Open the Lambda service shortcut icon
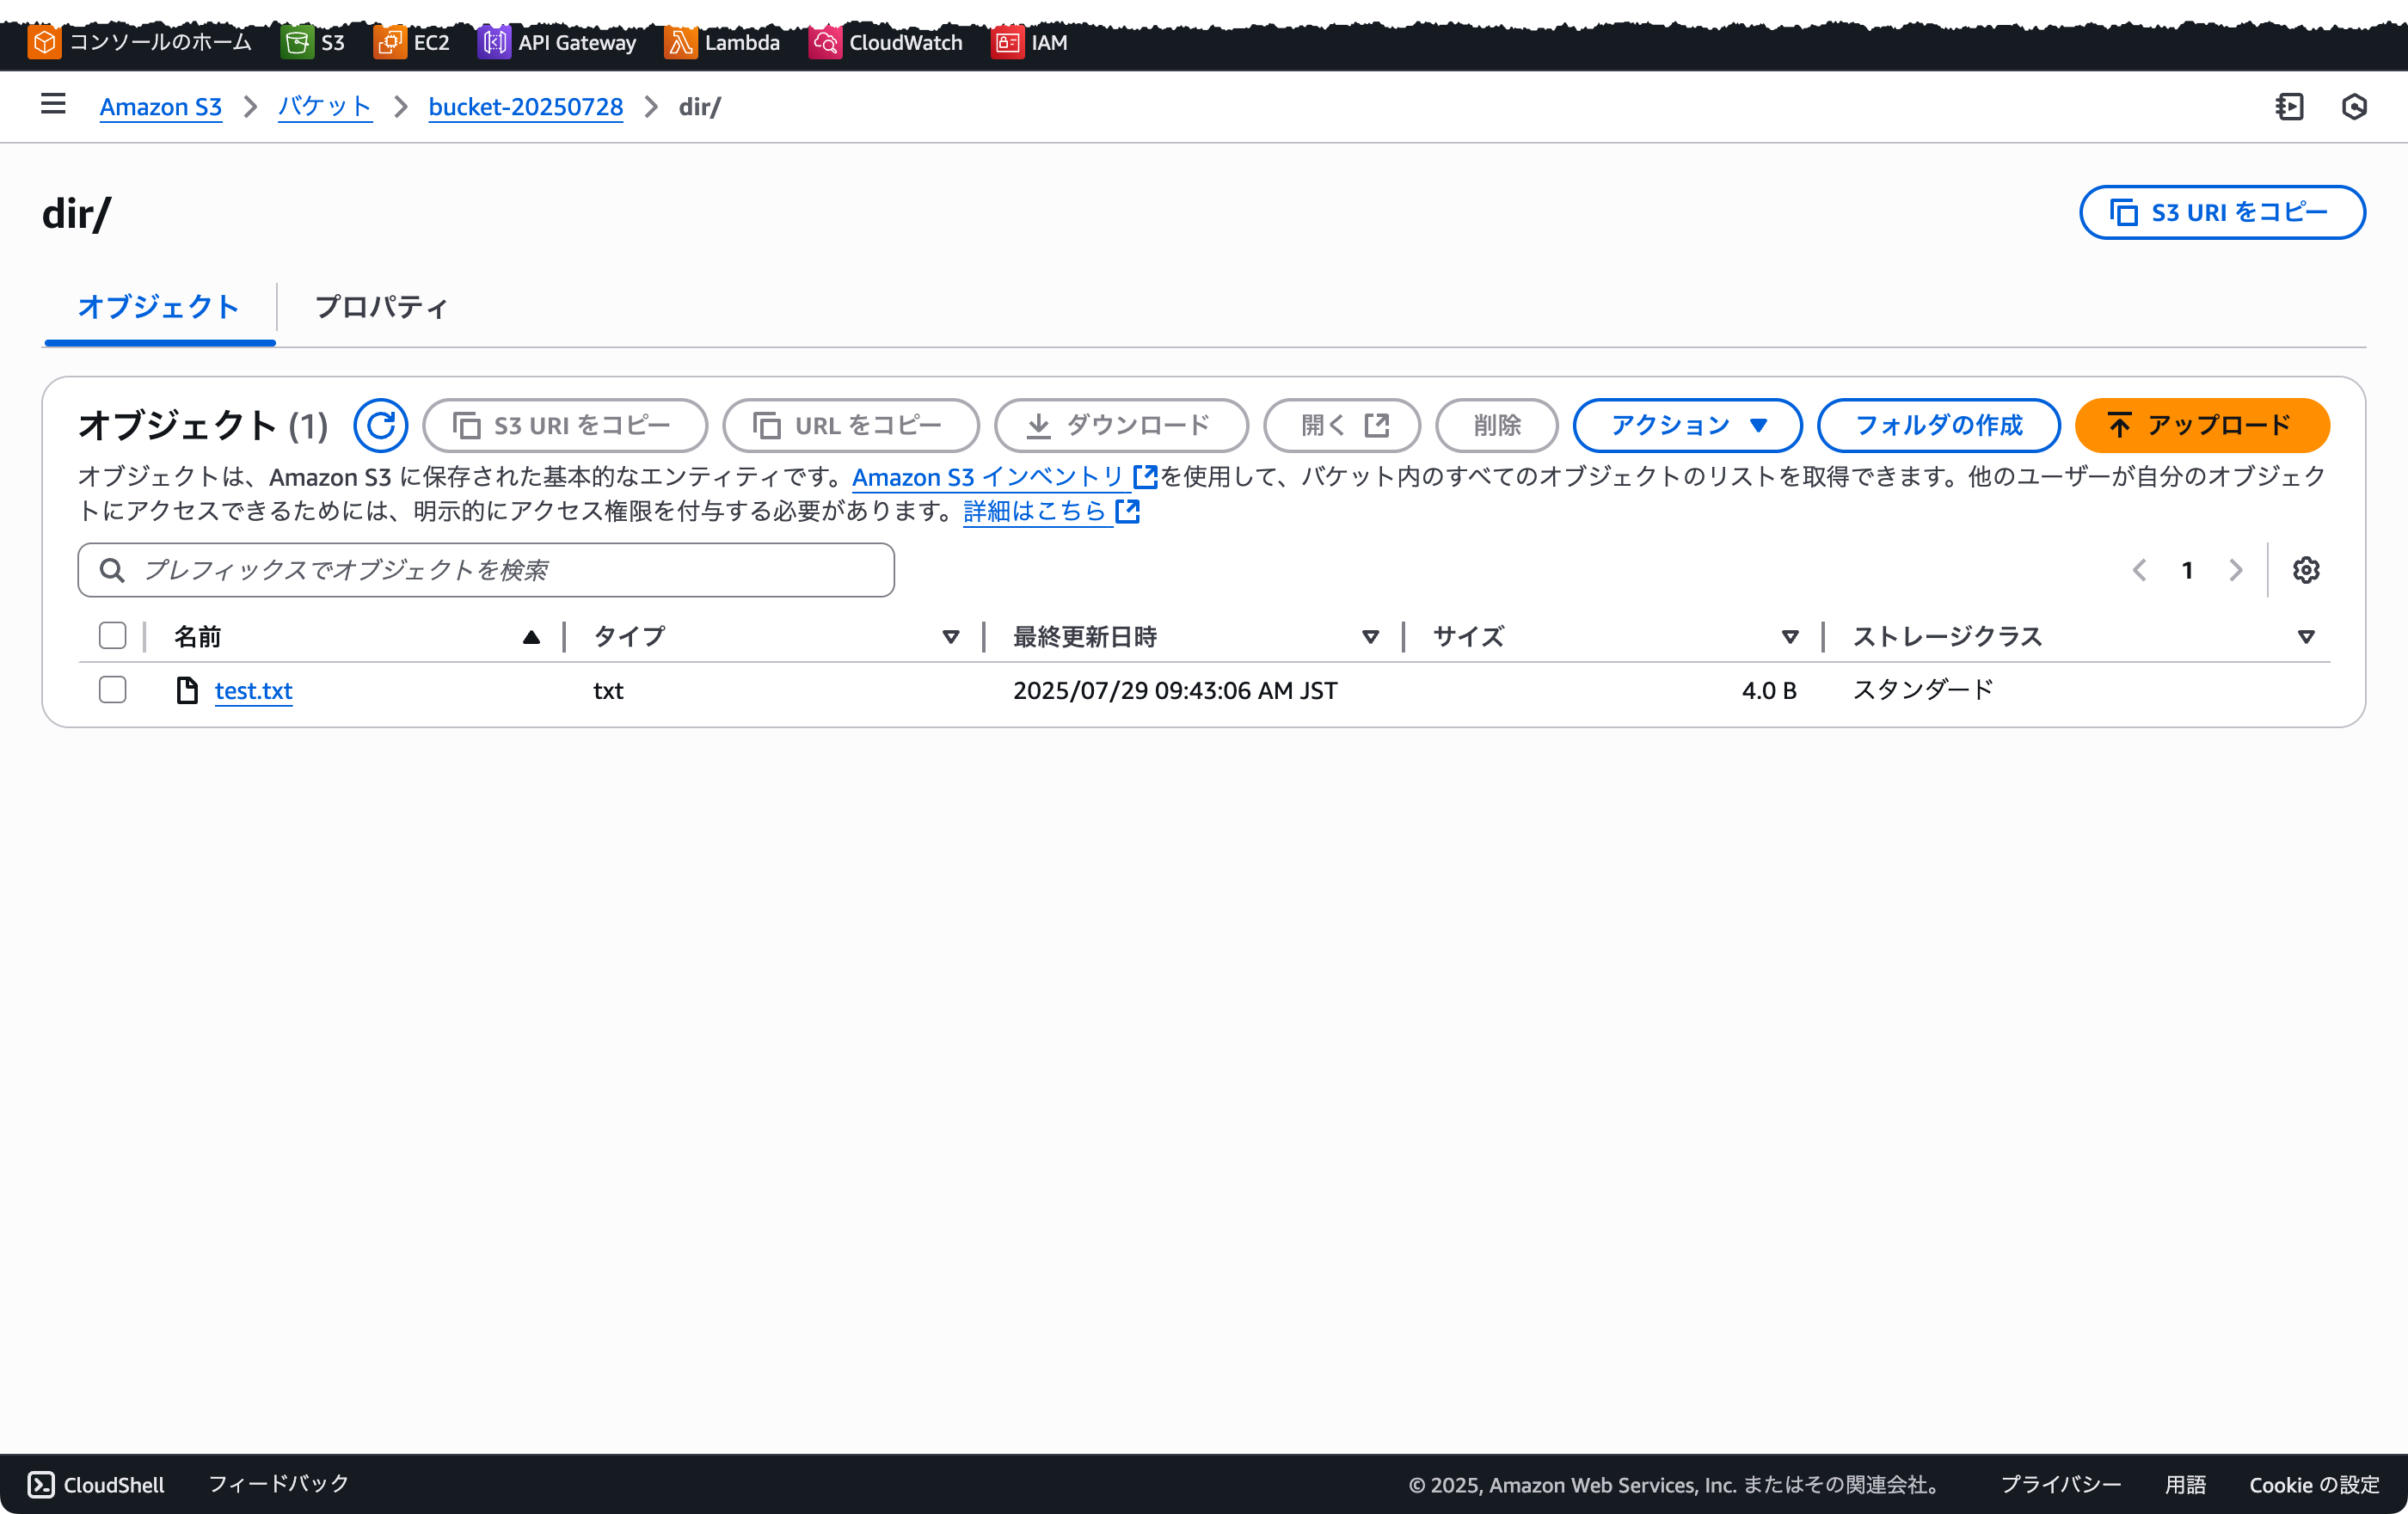The image size is (2408, 1514). coord(680,42)
